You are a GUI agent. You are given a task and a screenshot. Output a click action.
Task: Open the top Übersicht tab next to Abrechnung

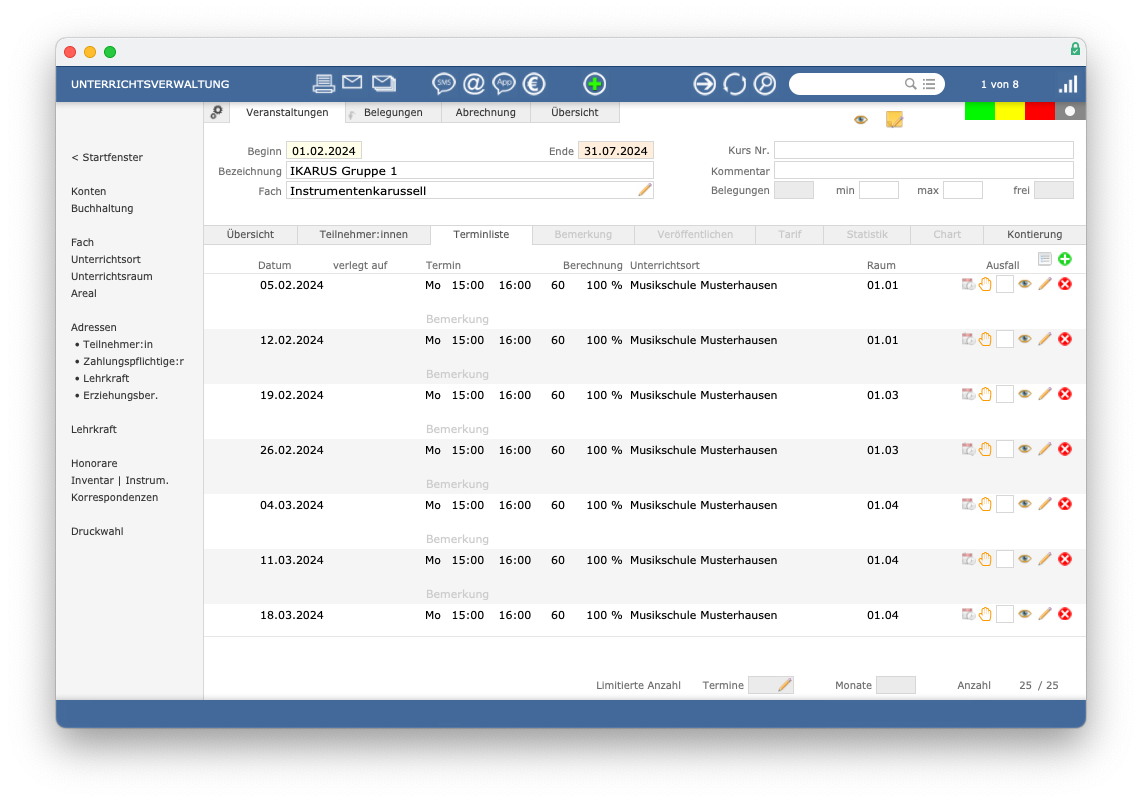[575, 112]
